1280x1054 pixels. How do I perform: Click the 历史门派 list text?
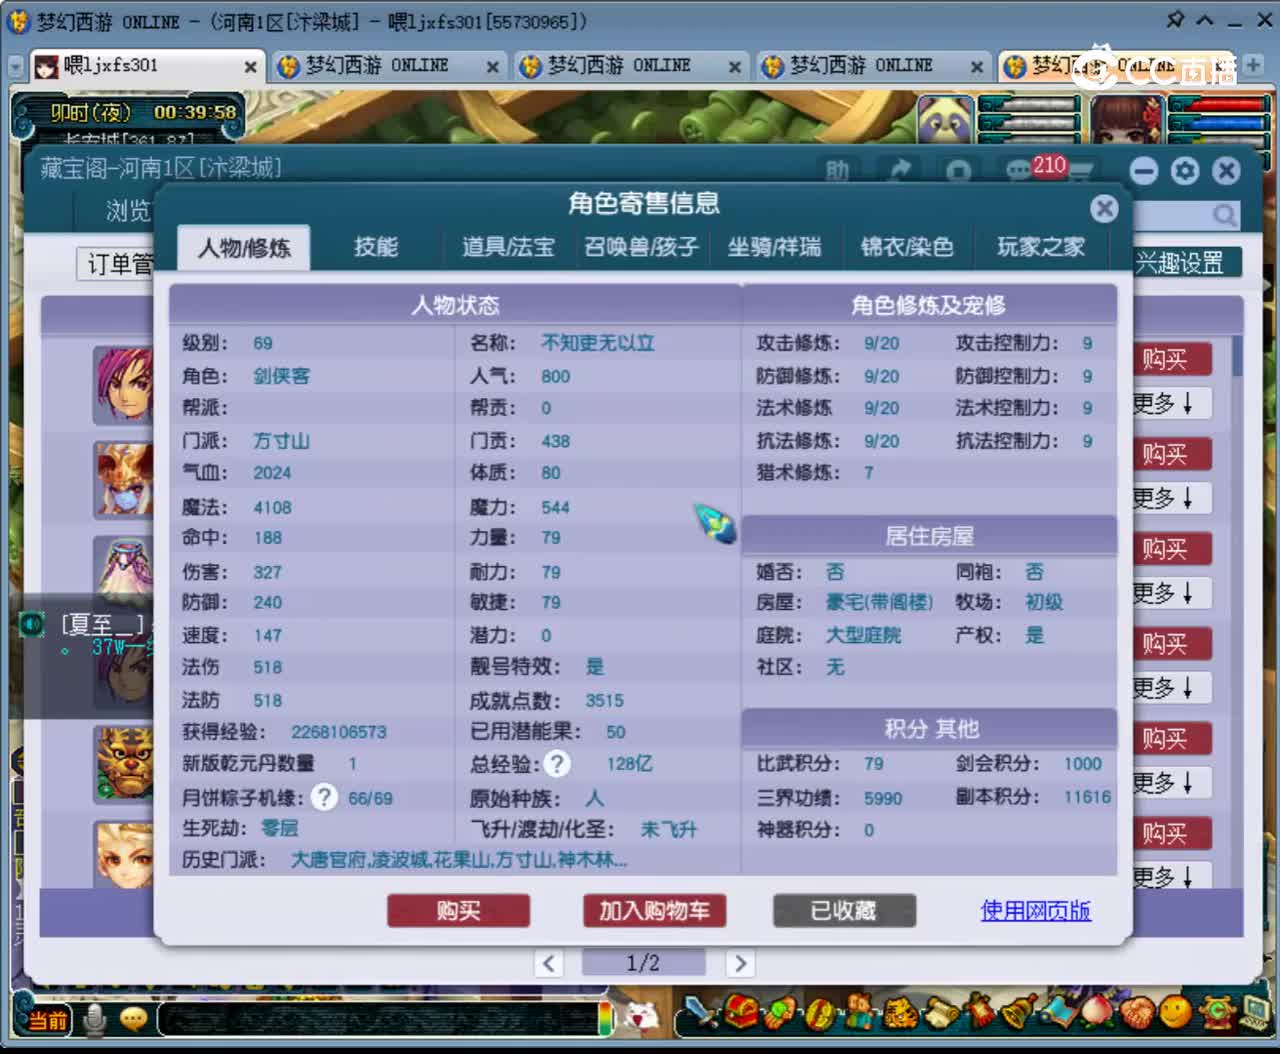click(459, 860)
